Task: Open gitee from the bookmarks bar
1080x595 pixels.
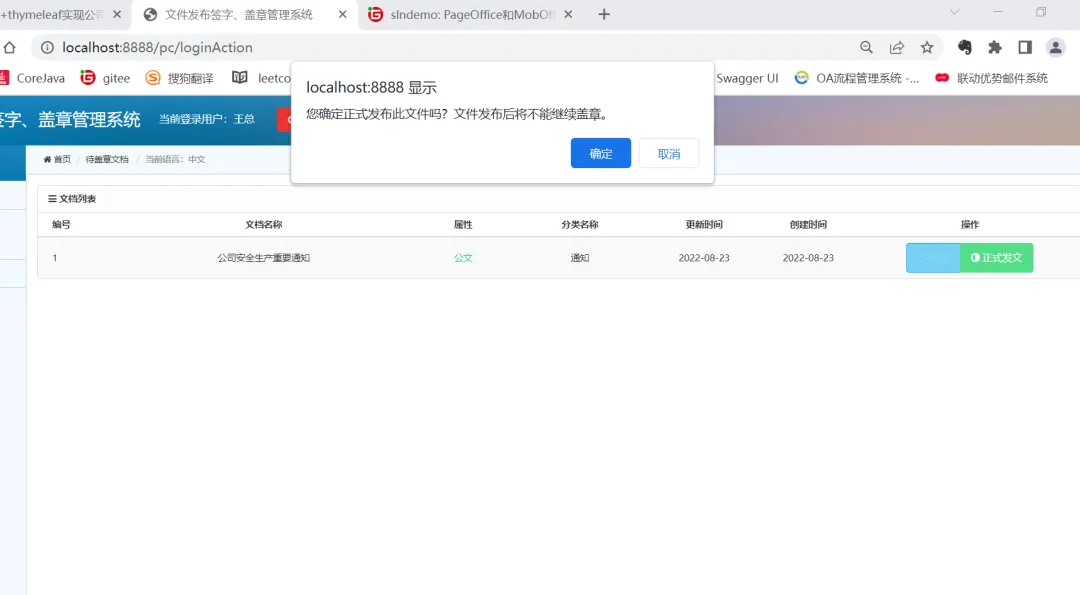Action: (x=105, y=77)
